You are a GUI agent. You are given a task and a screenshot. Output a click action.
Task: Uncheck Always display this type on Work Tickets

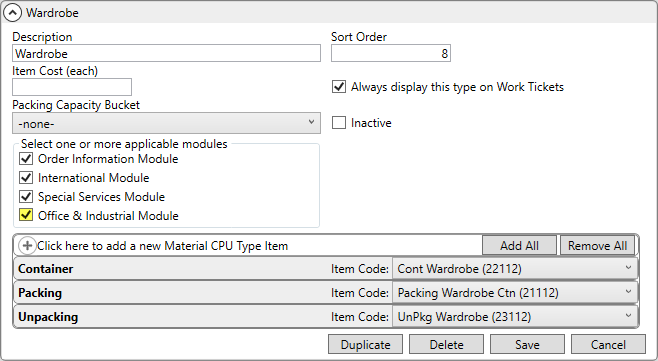pyautogui.click(x=339, y=87)
